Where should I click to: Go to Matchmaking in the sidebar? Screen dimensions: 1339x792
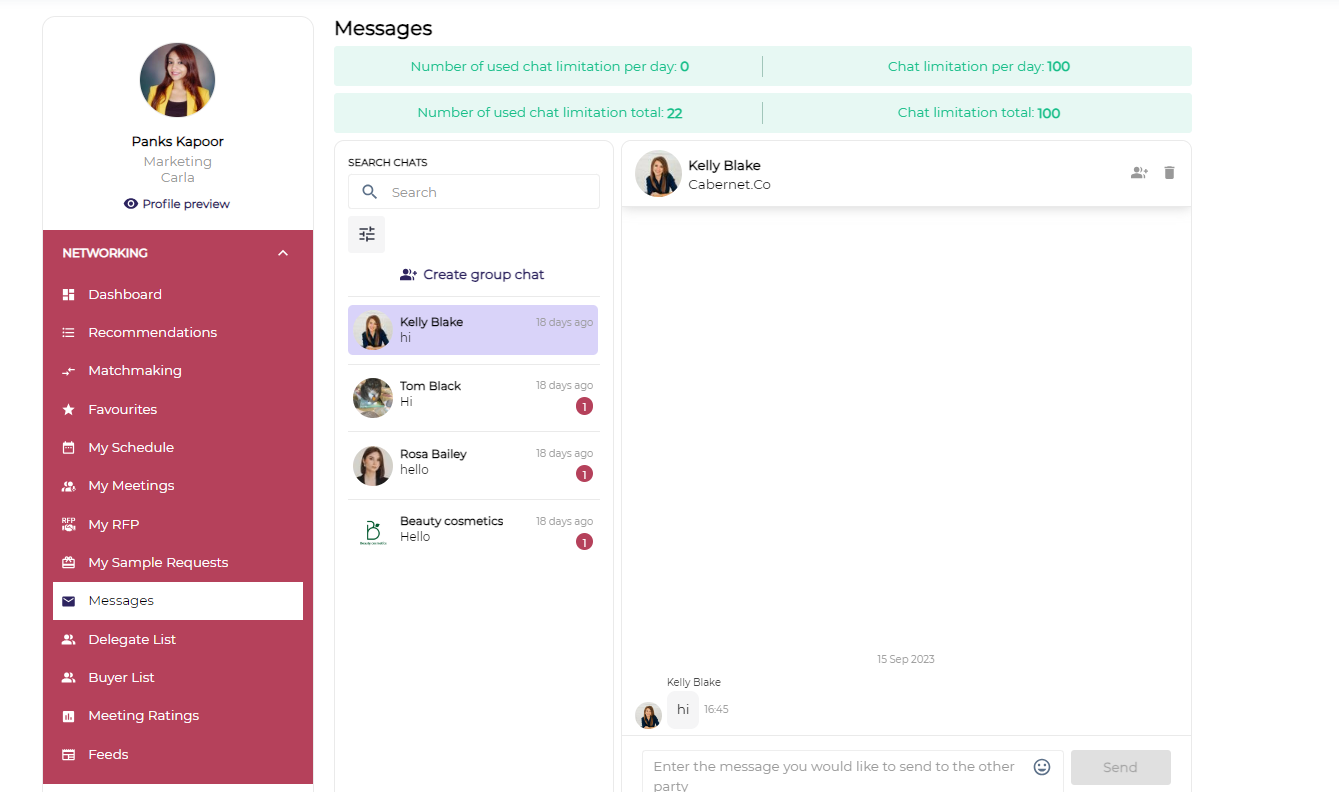point(135,371)
